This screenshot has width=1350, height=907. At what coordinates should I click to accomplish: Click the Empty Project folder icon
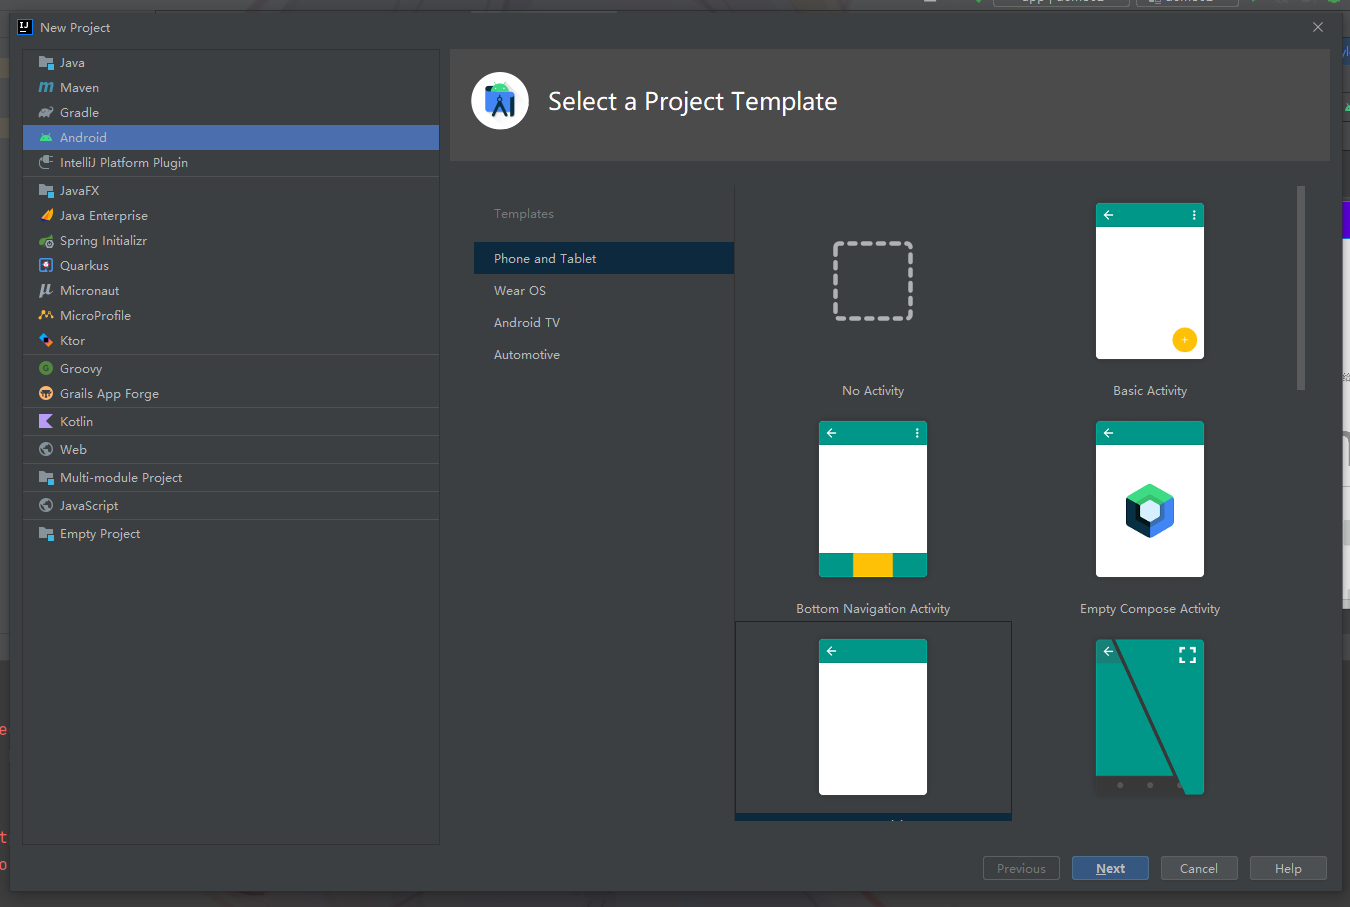click(46, 534)
